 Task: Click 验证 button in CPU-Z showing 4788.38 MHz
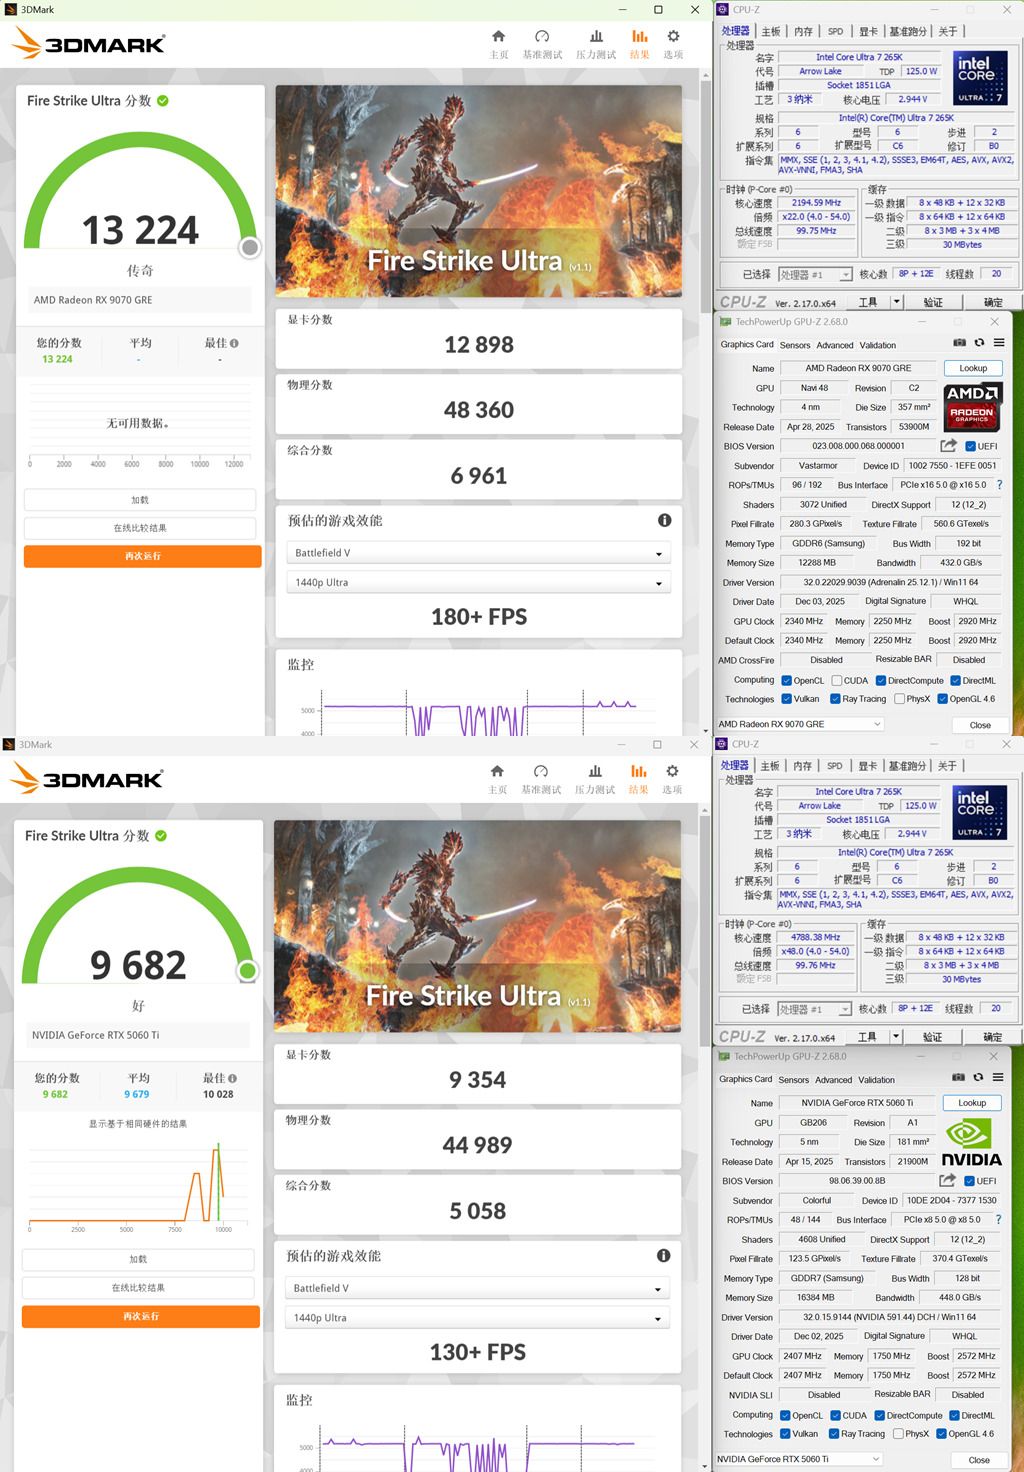click(932, 1037)
